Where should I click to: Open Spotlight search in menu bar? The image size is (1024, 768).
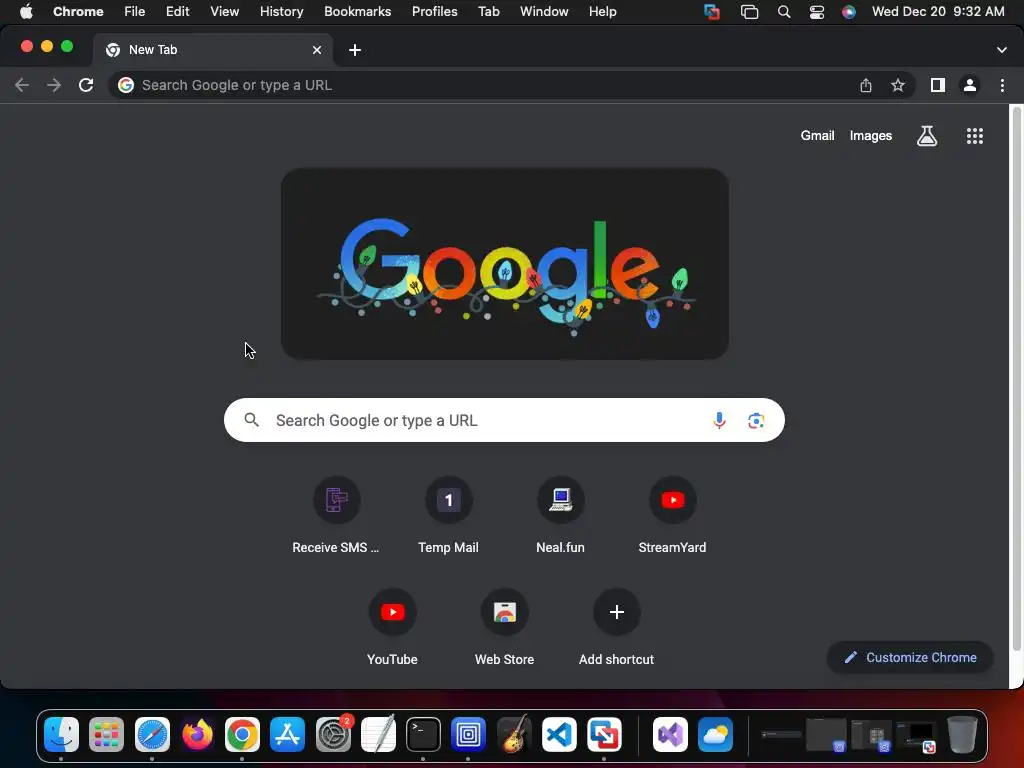click(784, 12)
